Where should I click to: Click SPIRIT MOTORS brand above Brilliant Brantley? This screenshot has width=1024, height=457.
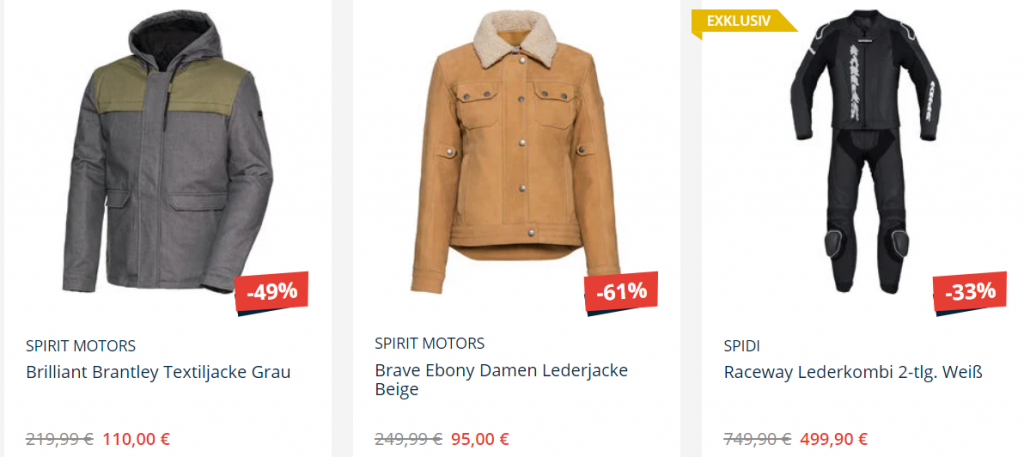pos(81,346)
